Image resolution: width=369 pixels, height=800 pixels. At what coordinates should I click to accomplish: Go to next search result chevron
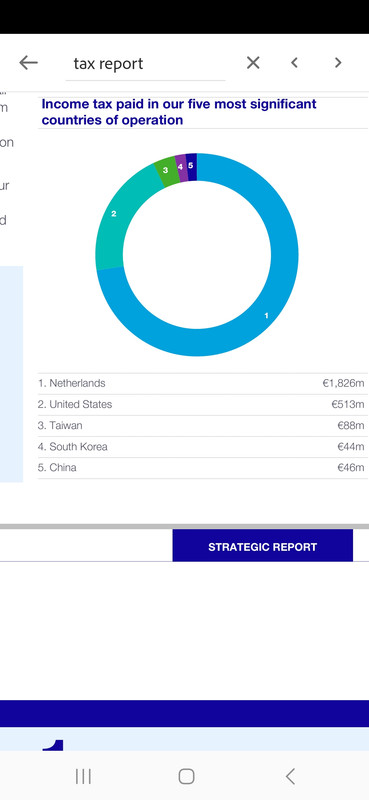[x=338, y=63]
